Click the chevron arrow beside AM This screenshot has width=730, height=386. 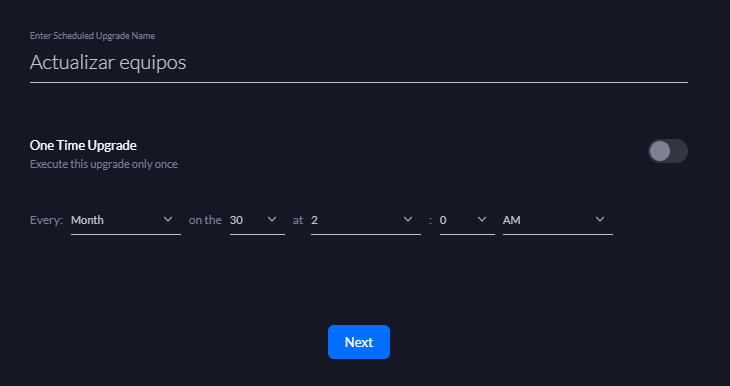pyautogui.click(x=600, y=219)
